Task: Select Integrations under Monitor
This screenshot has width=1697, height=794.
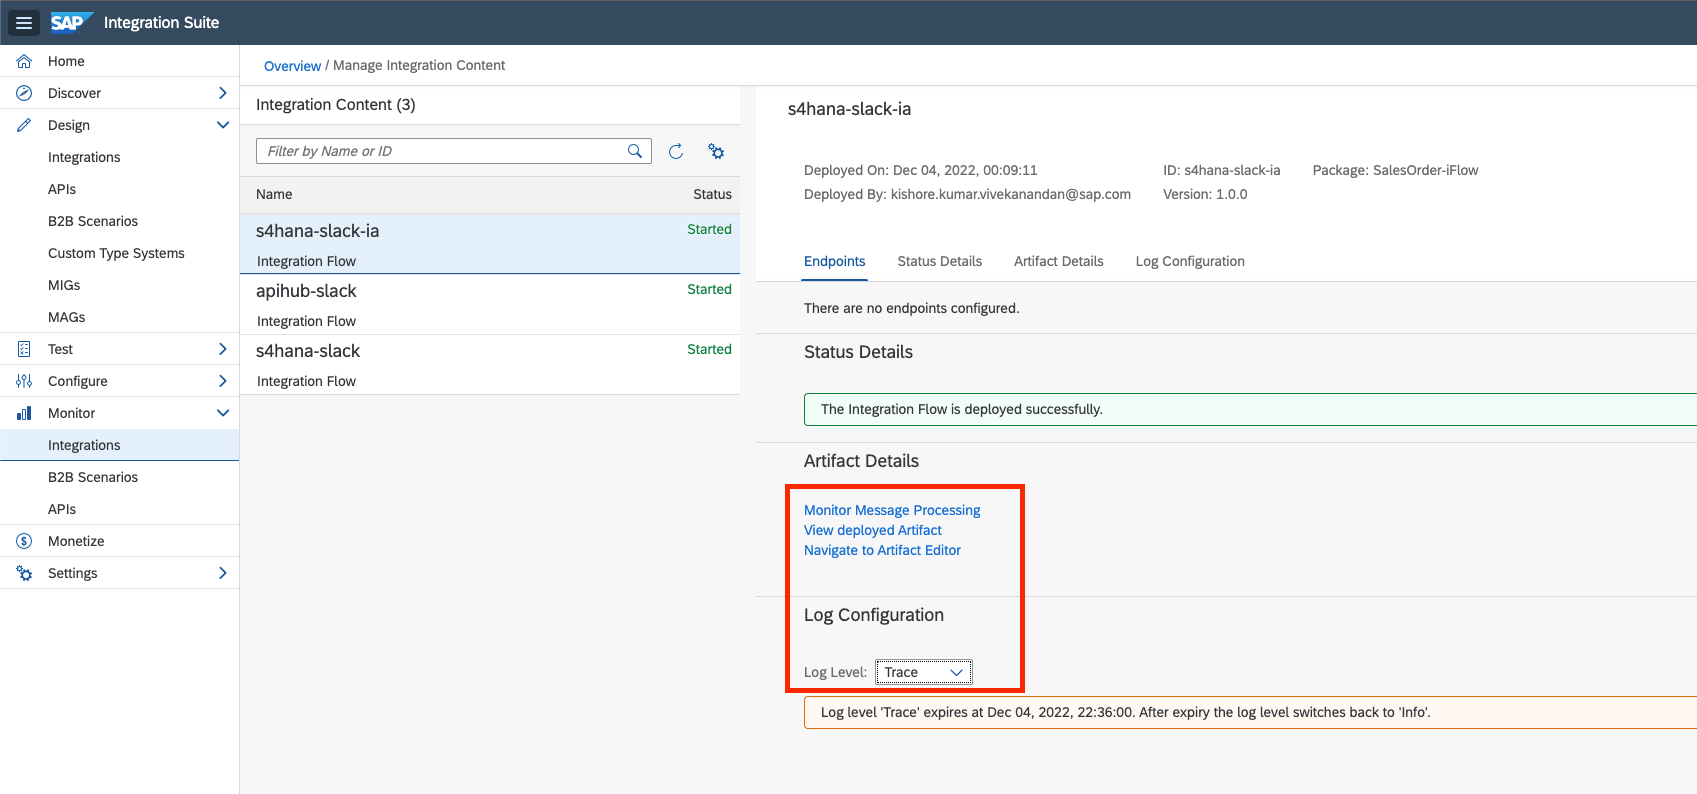Action: 119,445
